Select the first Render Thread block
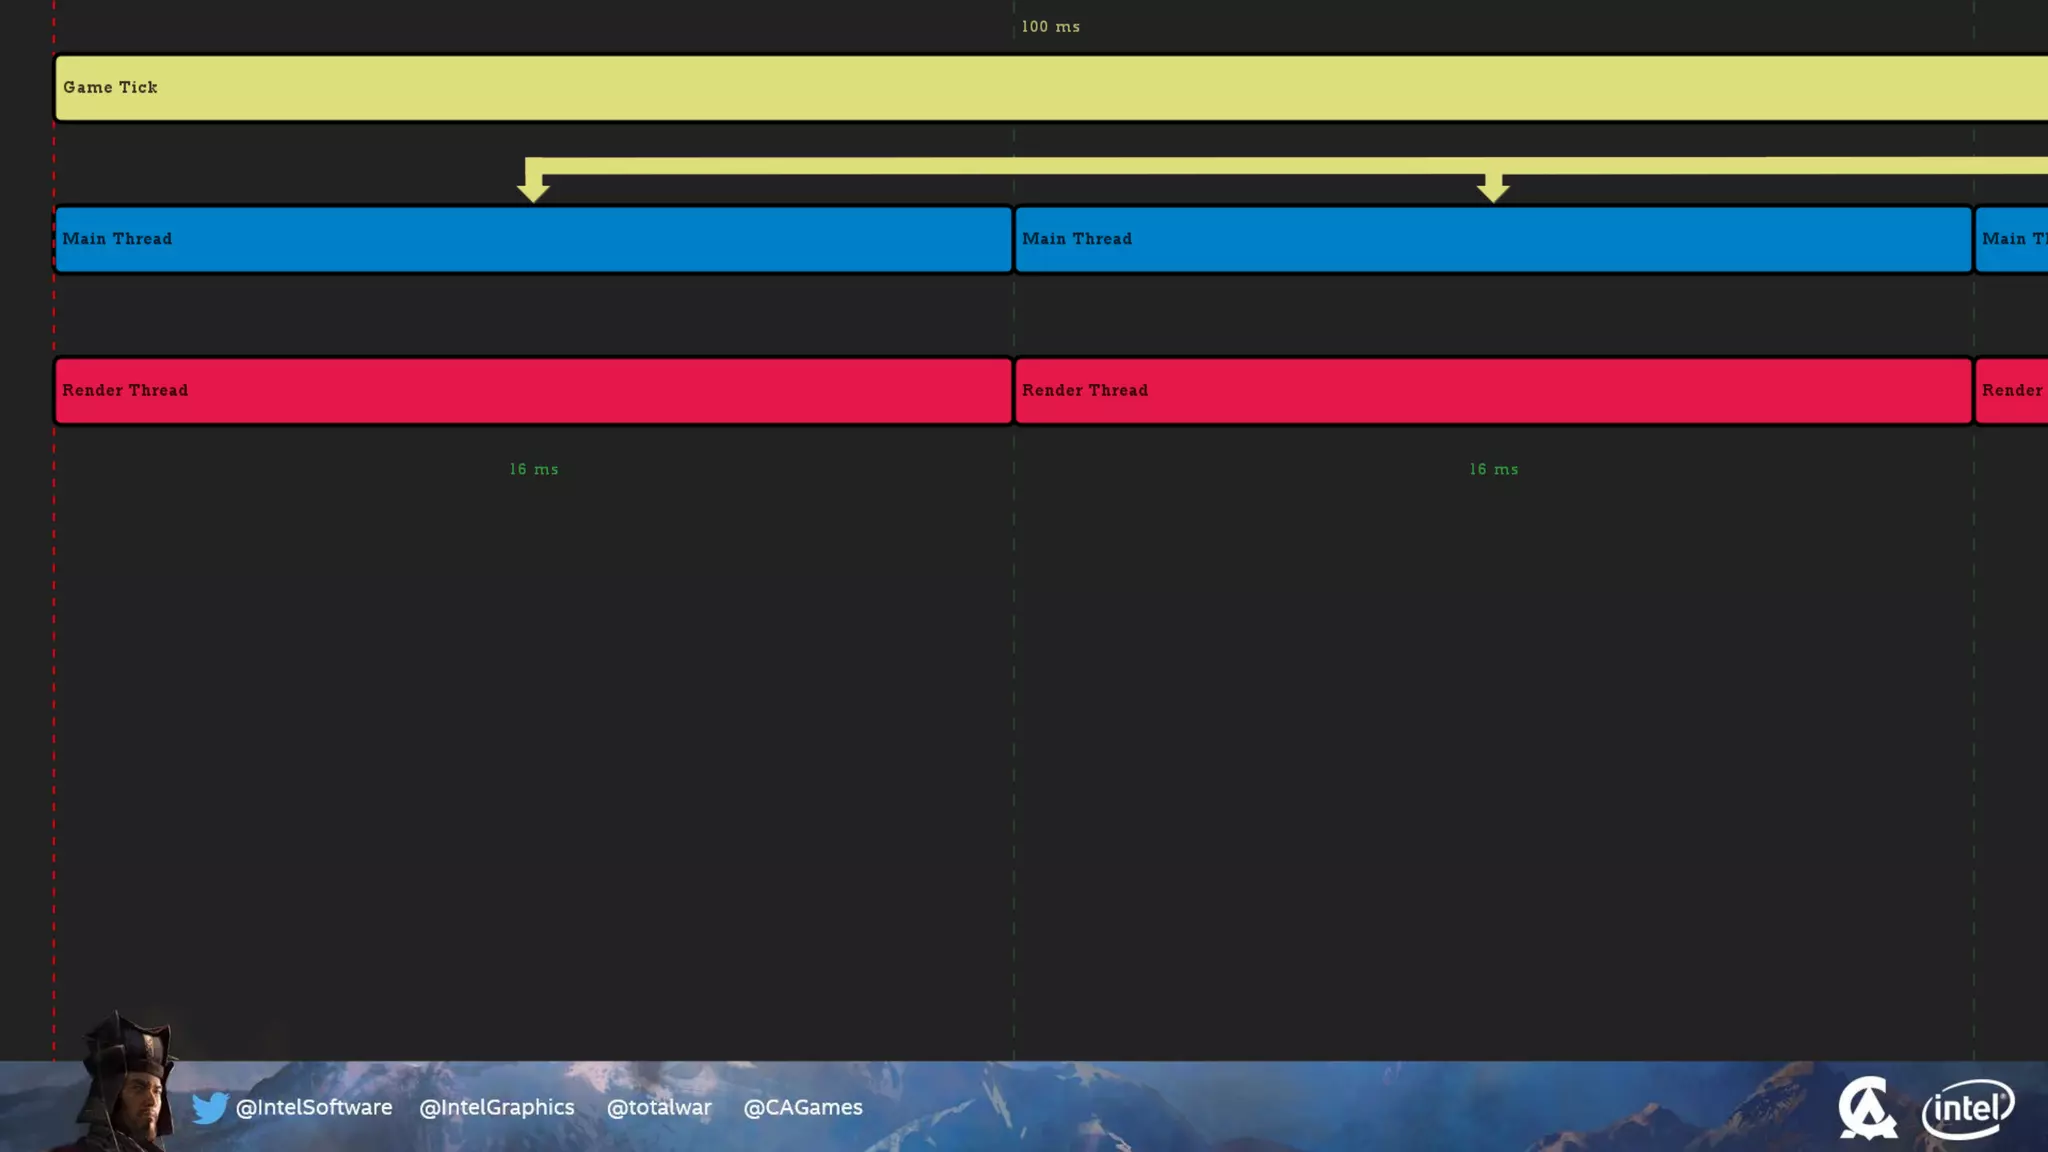Image resolution: width=2048 pixels, height=1152 pixels. tap(533, 391)
